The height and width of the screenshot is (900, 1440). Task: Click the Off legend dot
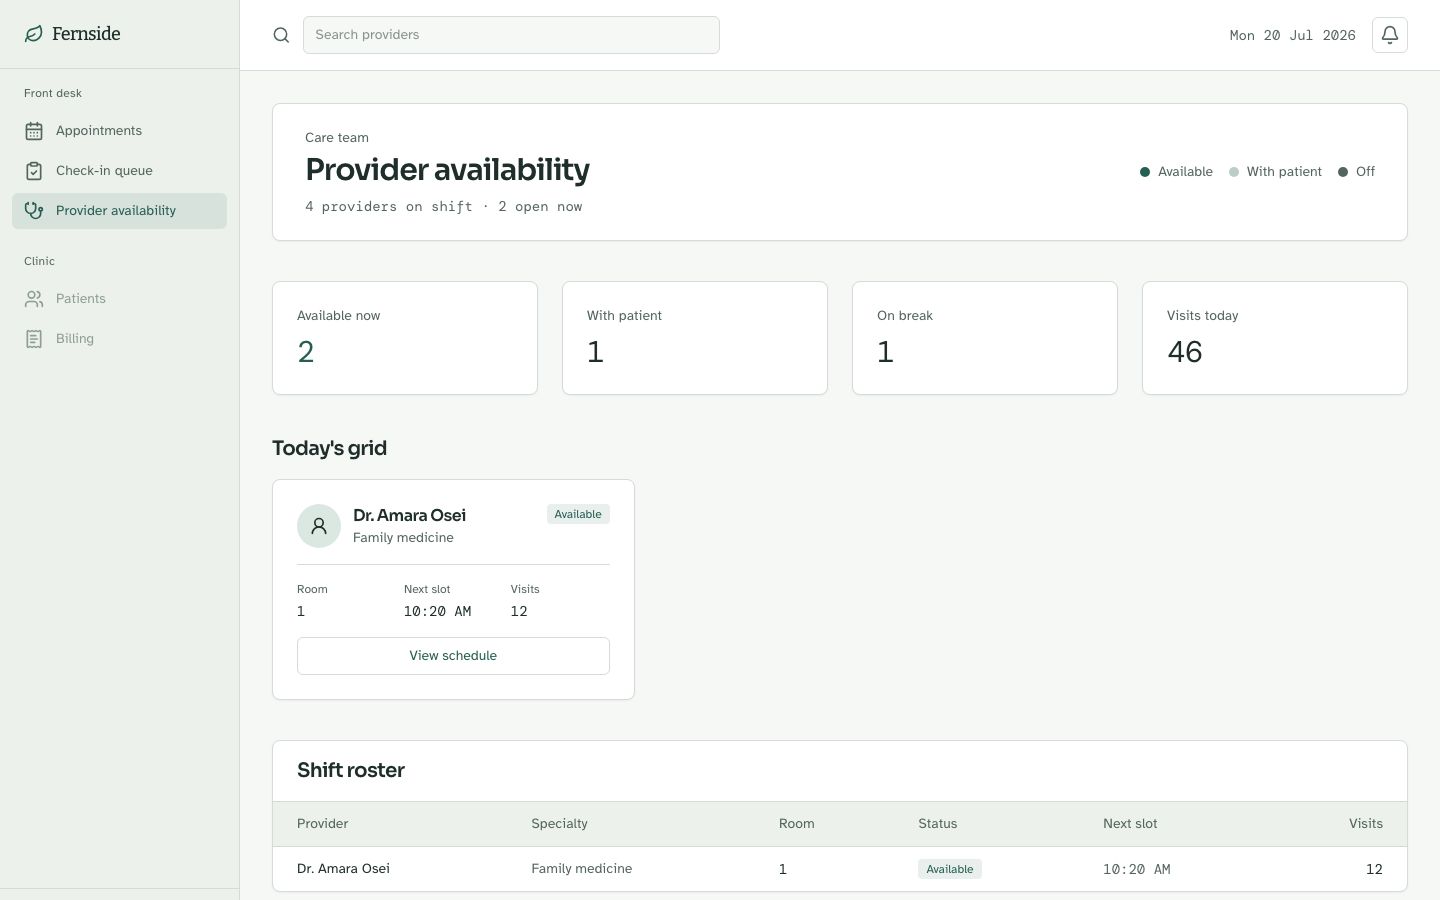(1343, 172)
